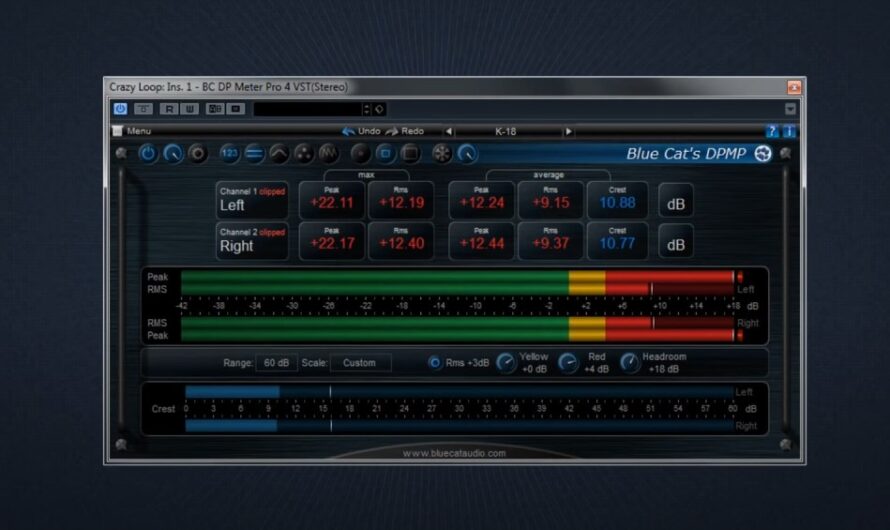890x530 pixels.
Task: Enable the W write automation button
Action: pos(190,108)
